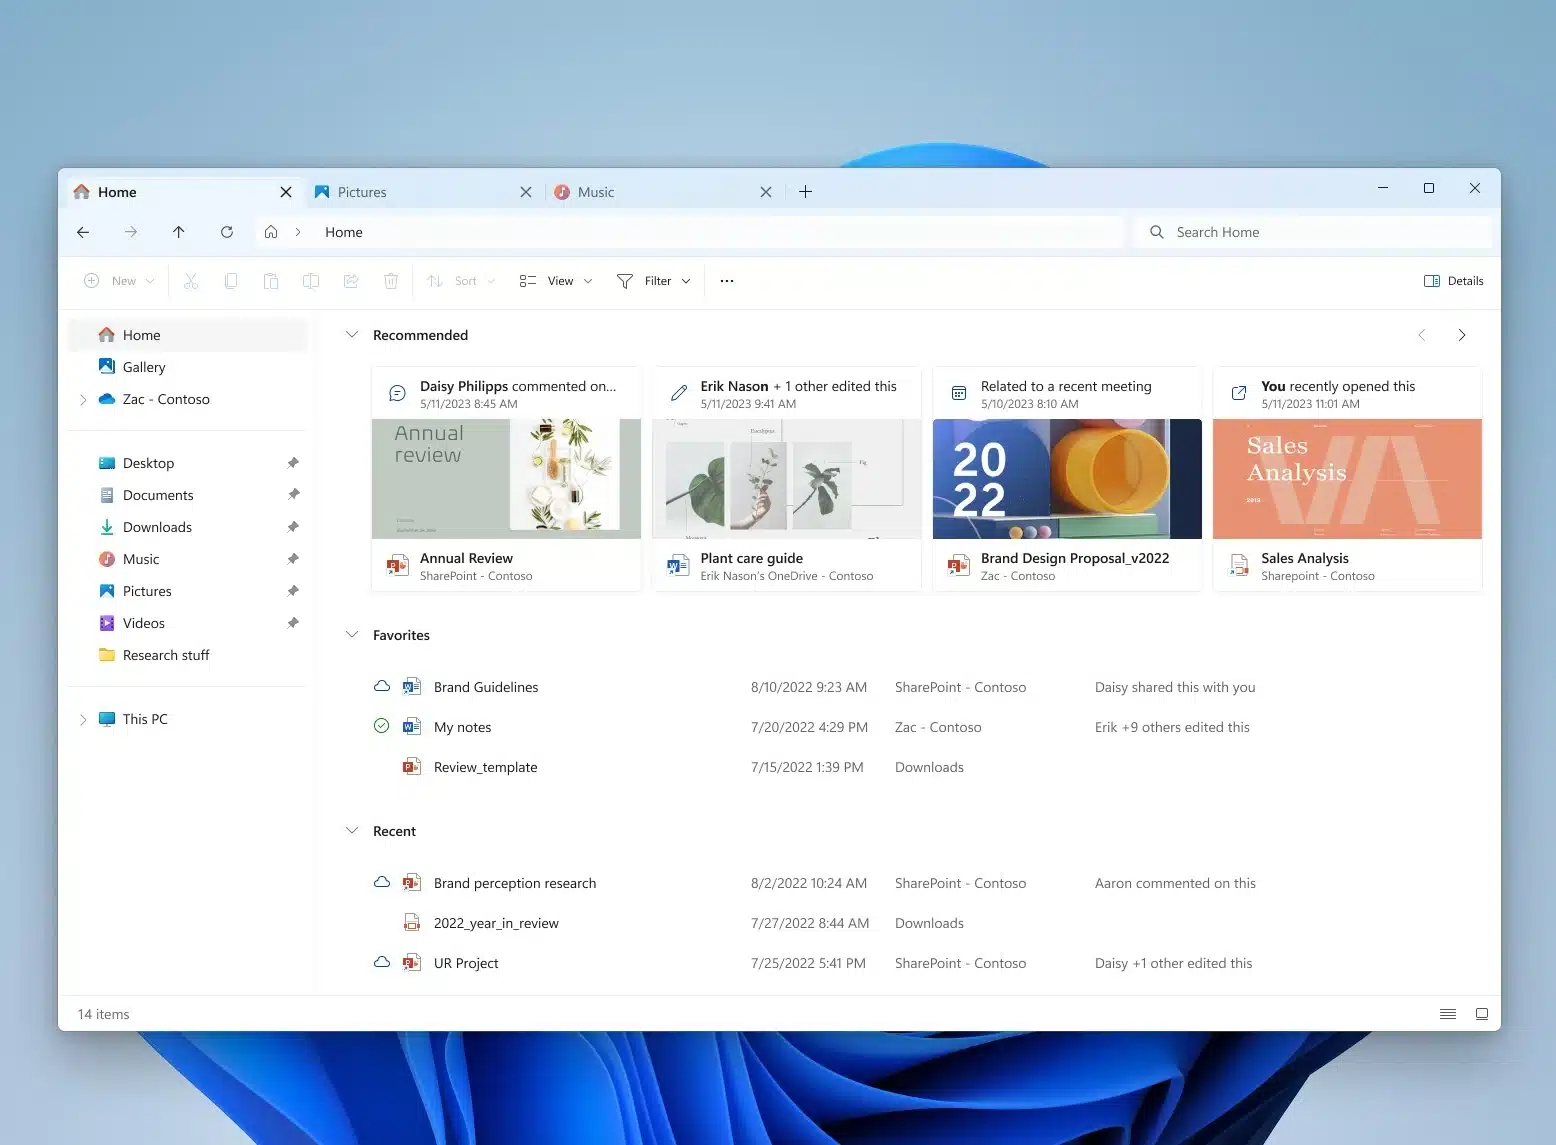Unpin Downloads from the sidebar

(293, 527)
